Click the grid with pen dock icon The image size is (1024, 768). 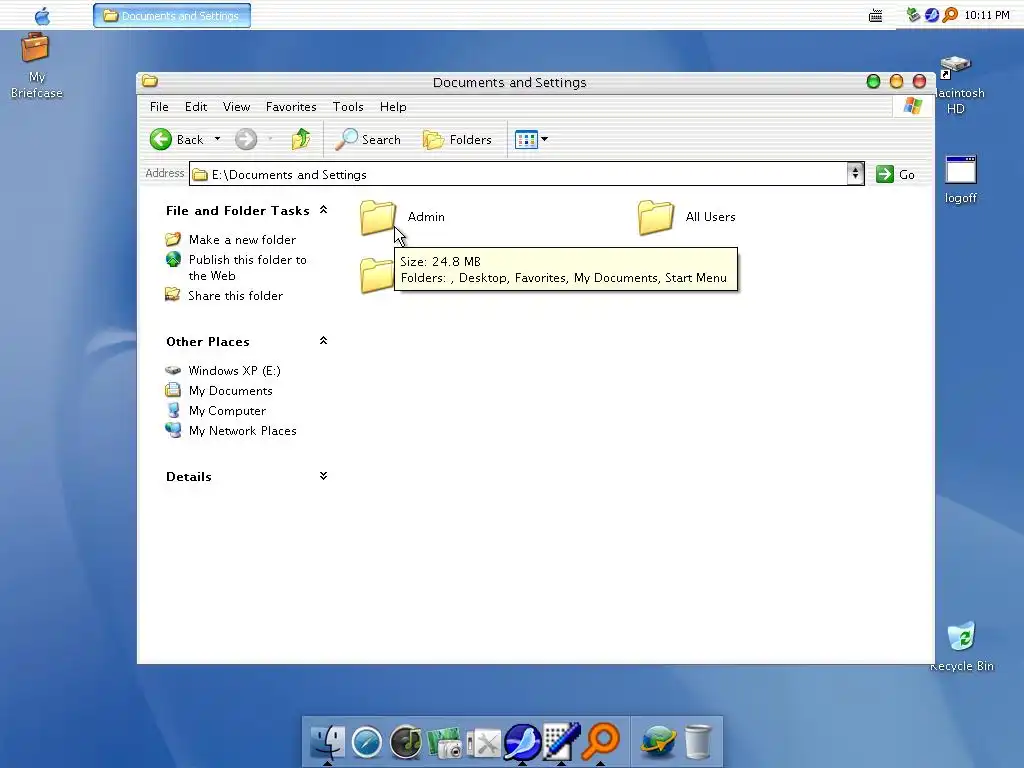pyautogui.click(x=562, y=741)
